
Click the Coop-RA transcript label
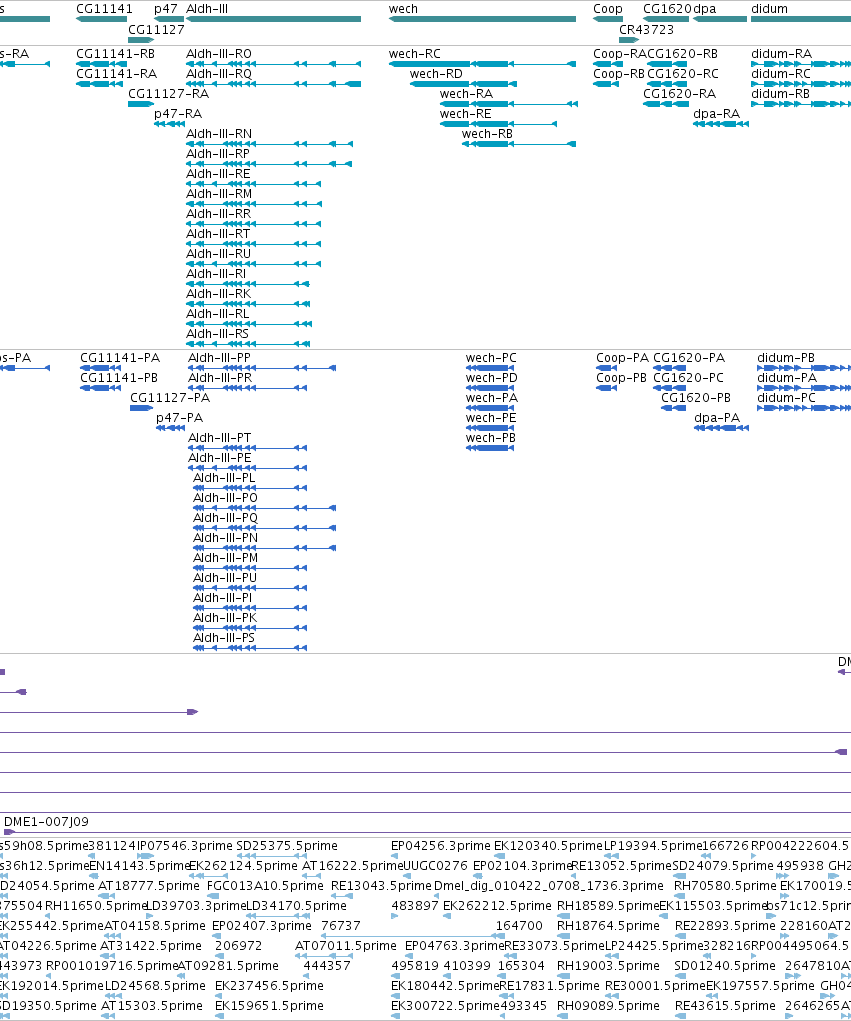click(620, 54)
